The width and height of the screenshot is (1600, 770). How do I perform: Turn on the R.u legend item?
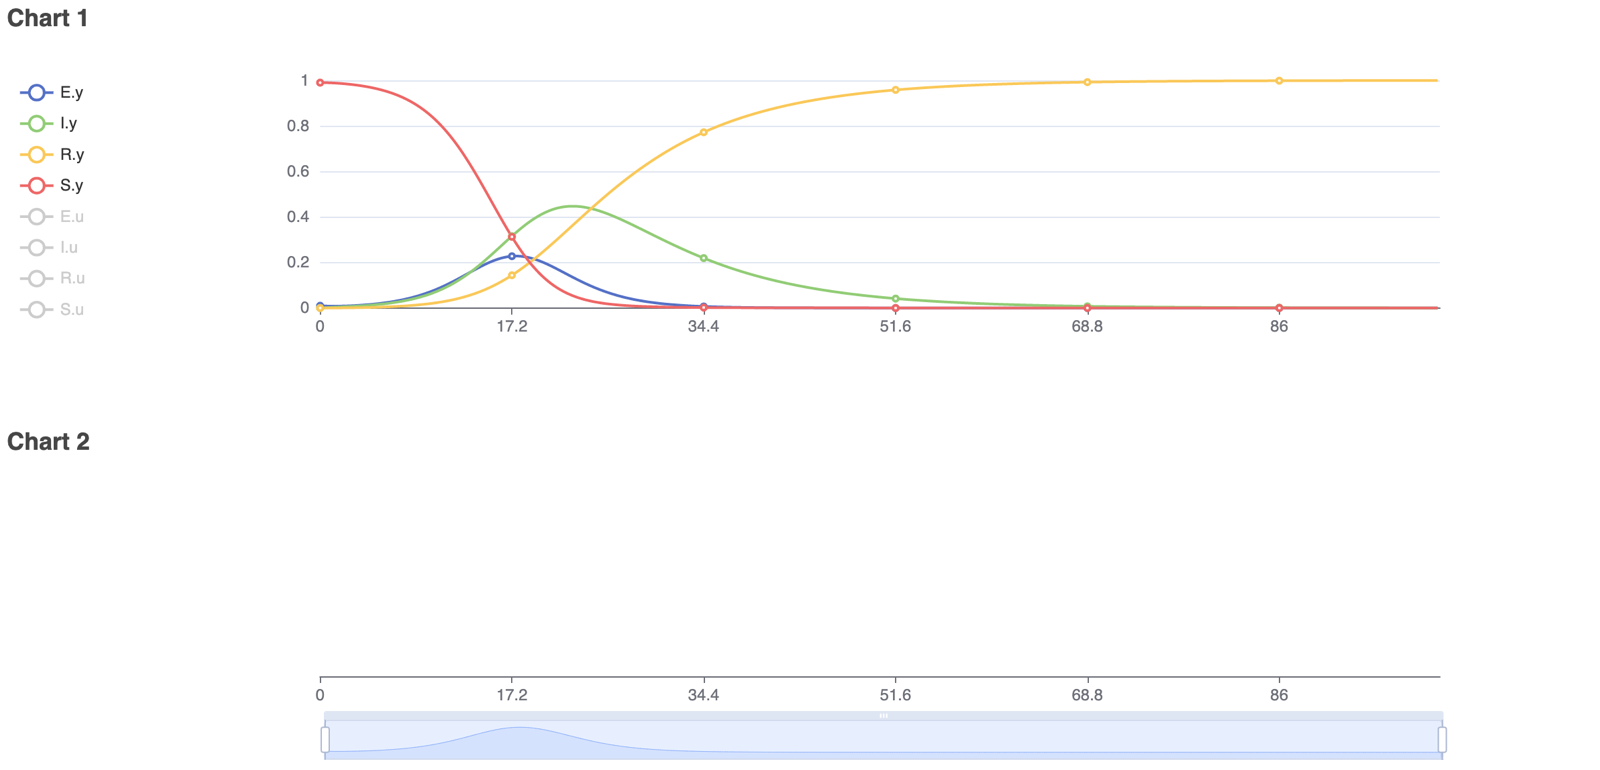coord(52,278)
